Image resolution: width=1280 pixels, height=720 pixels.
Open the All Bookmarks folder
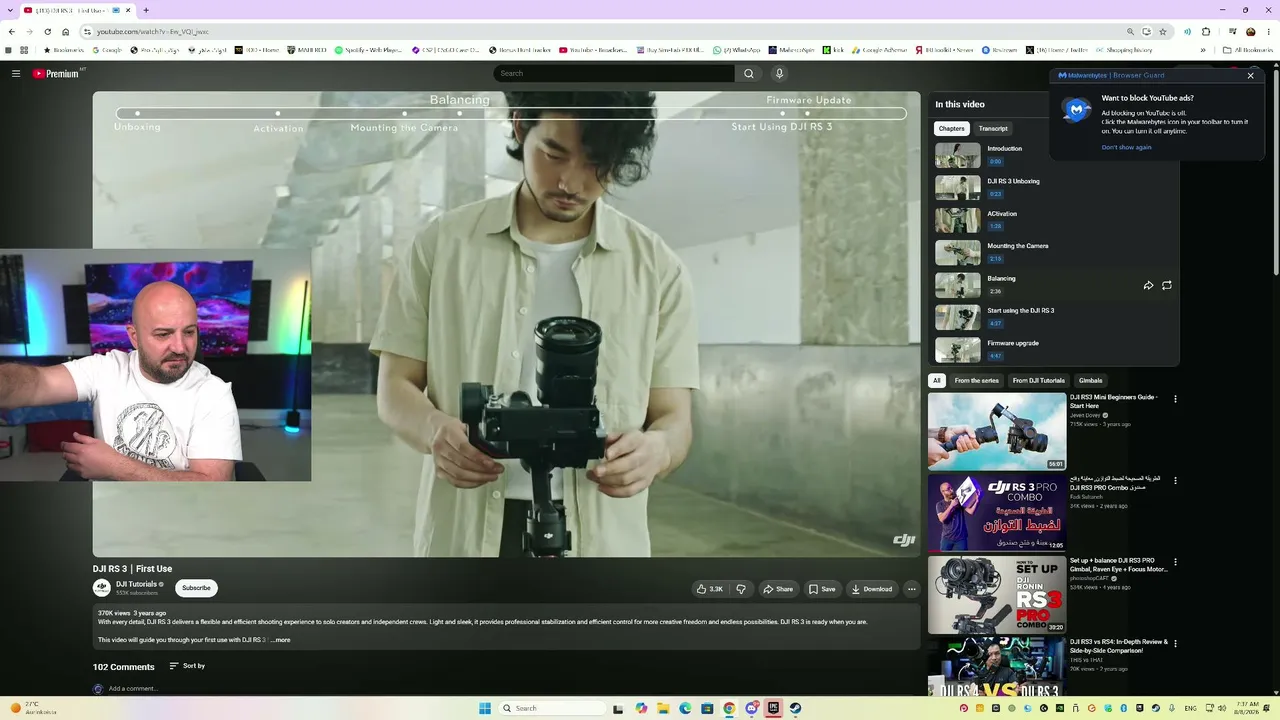click(x=1247, y=50)
